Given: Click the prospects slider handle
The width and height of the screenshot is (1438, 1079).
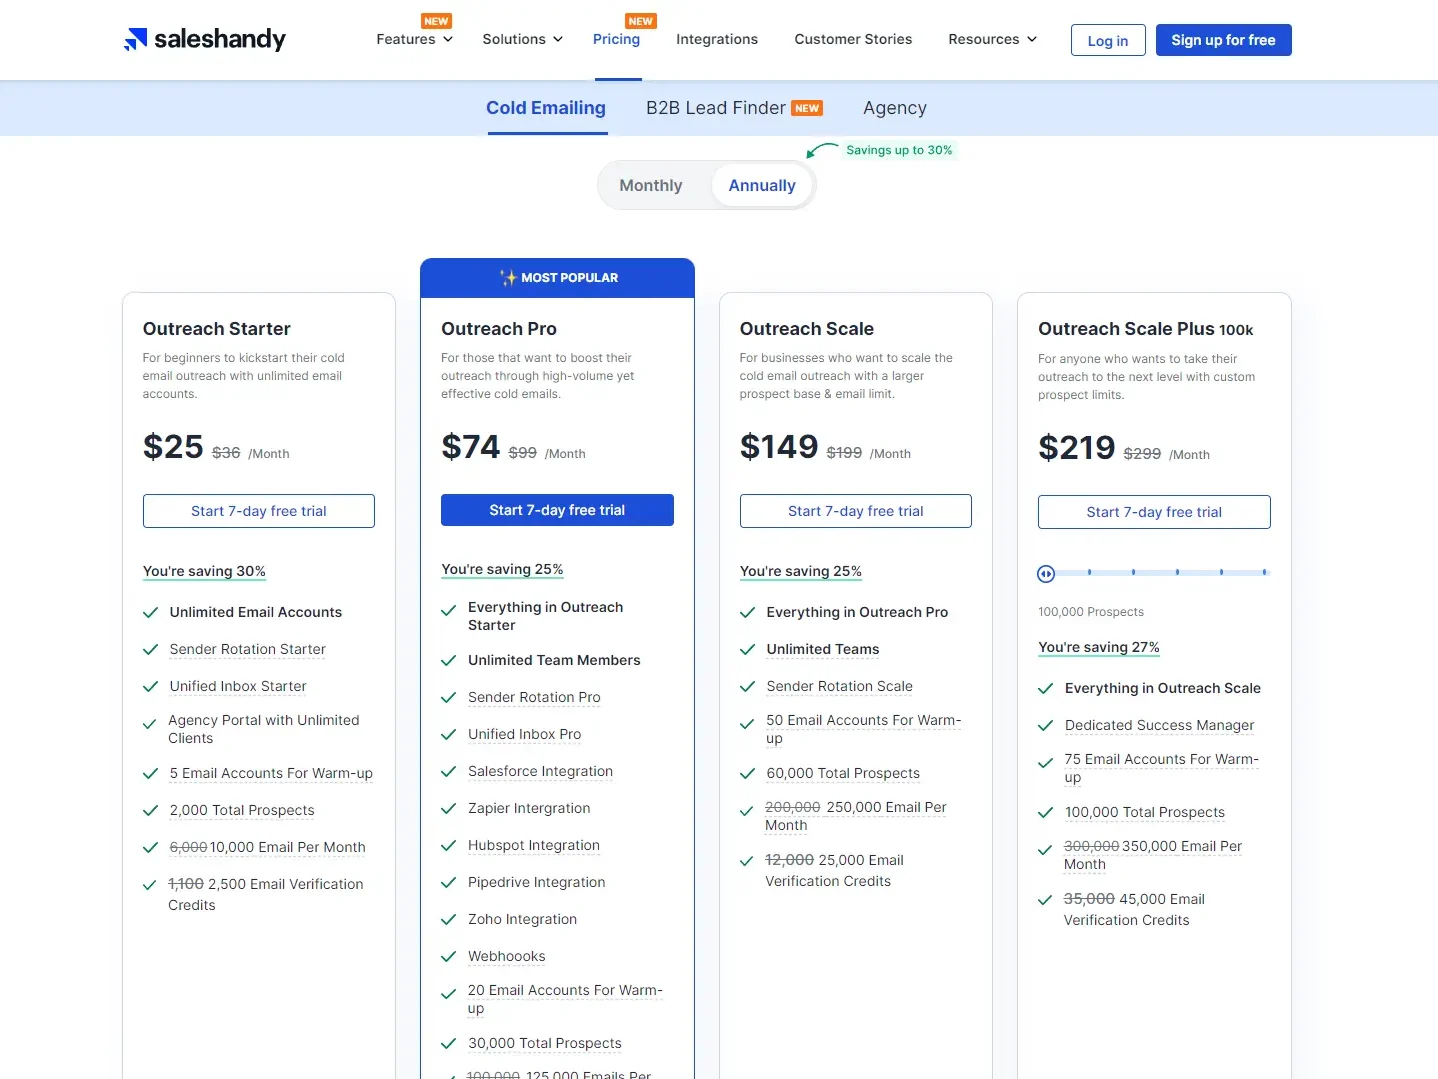Looking at the screenshot, I should 1046,573.
